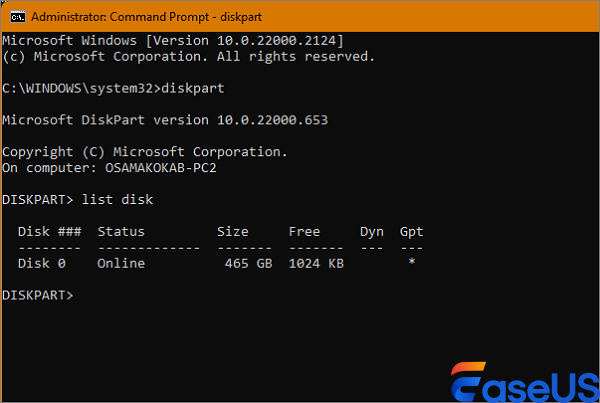Click the 'Dyn' column header
This screenshot has width=600, height=403.
pyautogui.click(x=372, y=231)
